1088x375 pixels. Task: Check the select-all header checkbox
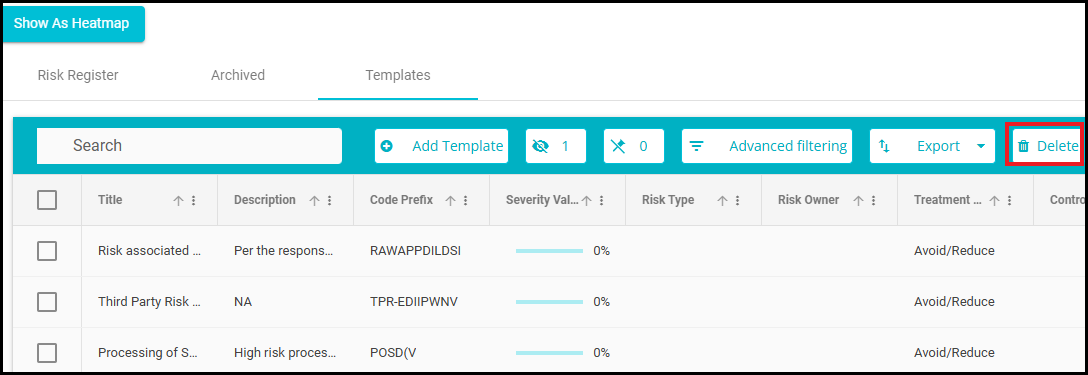click(x=46, y=200)
